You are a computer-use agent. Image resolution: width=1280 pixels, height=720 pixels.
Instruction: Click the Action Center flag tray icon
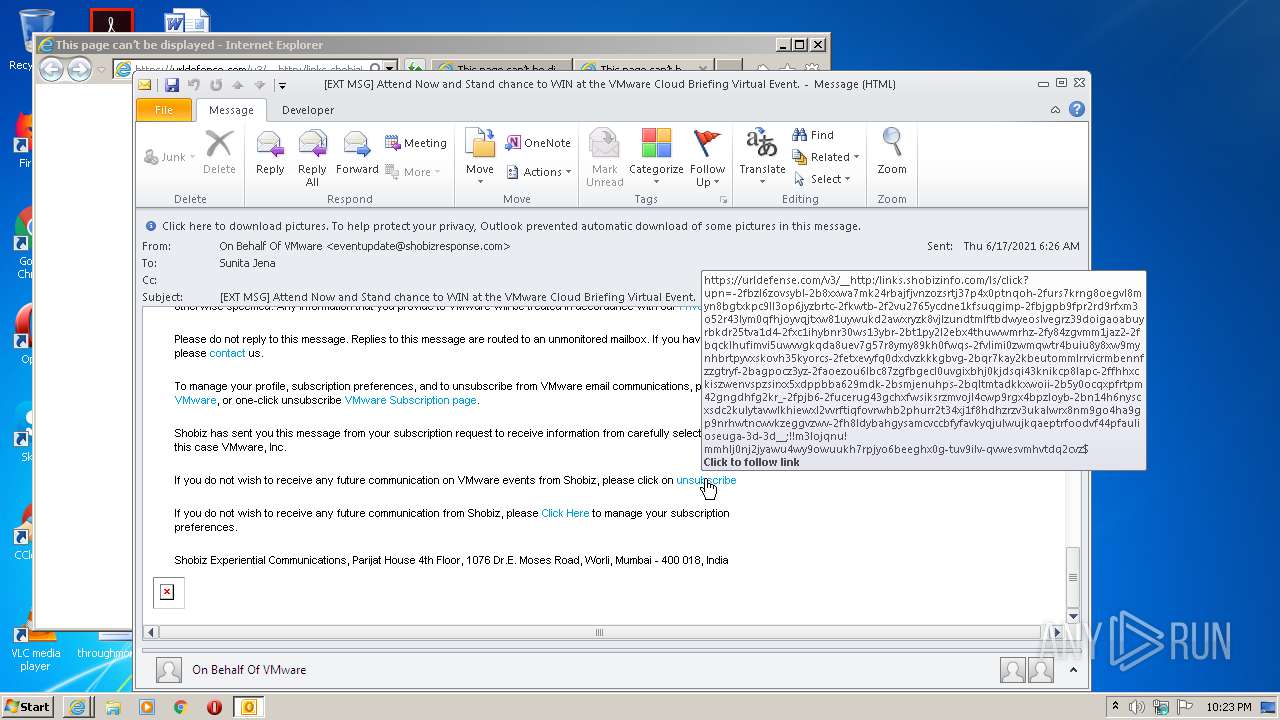pyautogui.click(x=1184, y=707)
